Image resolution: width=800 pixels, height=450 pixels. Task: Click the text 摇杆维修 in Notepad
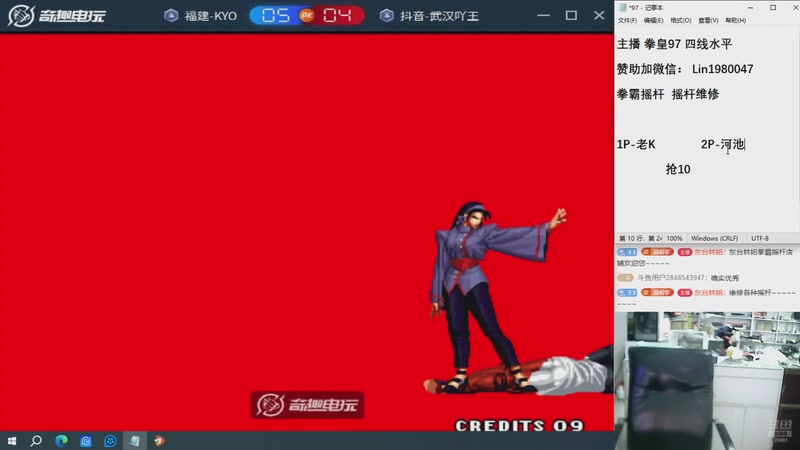click(695, 94)
